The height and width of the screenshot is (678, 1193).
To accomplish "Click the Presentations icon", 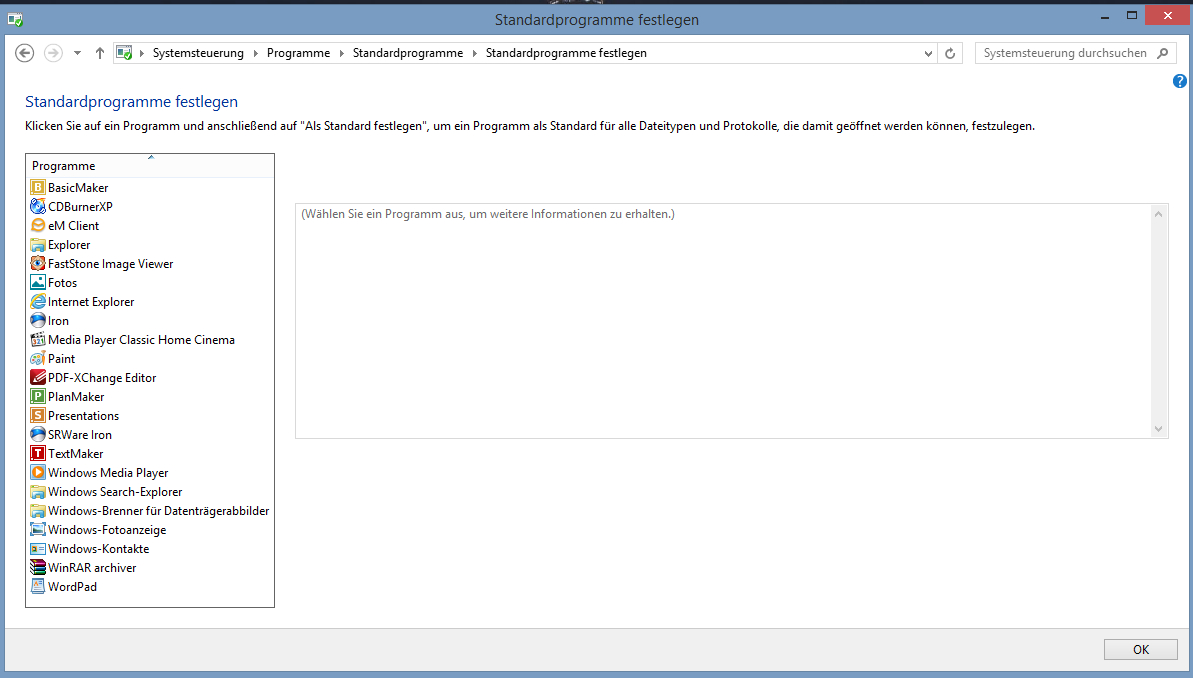I will pos(37,415).
